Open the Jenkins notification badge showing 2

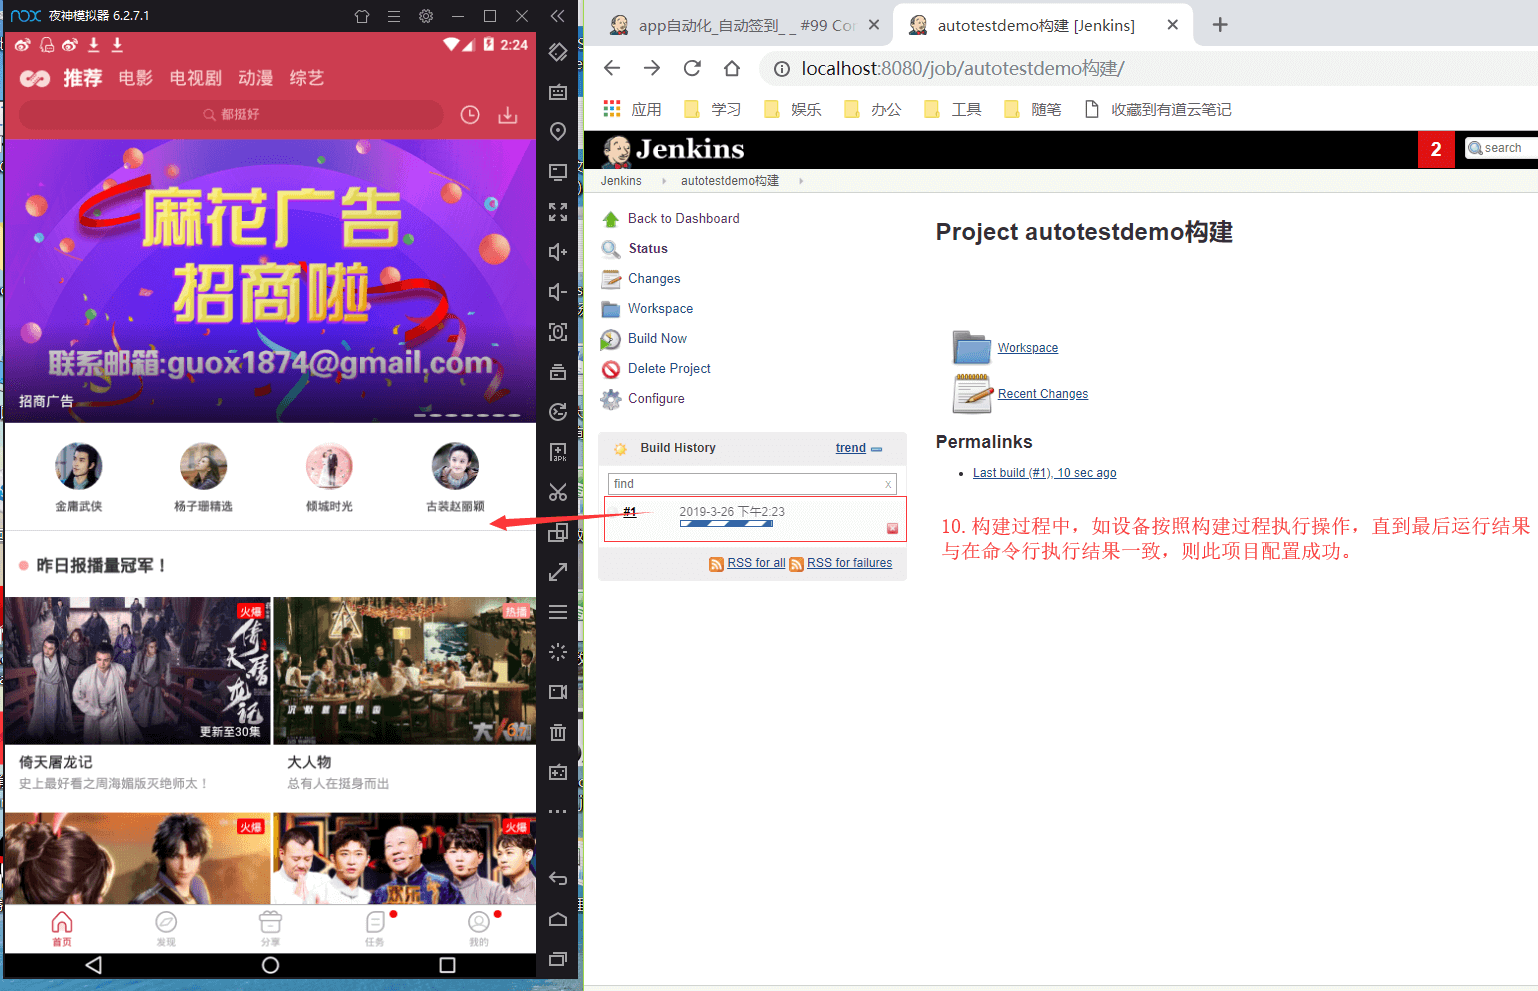click(1436, 149)
